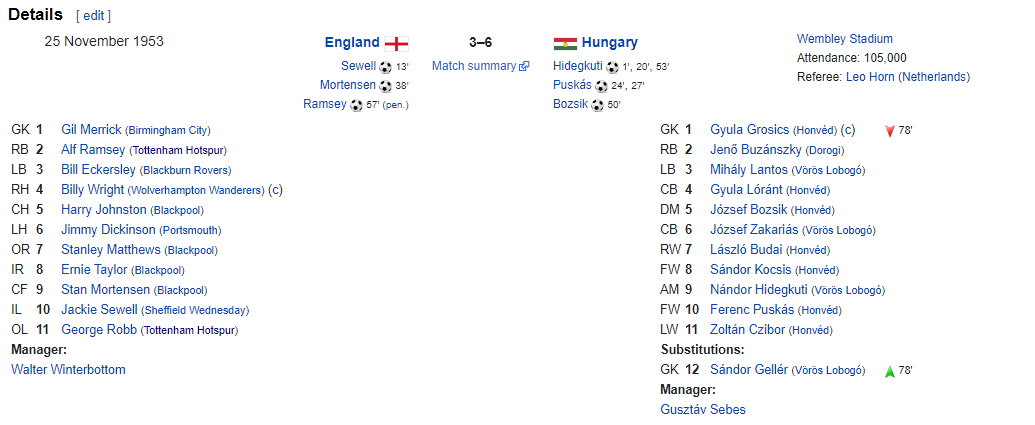
Task: Click the Hungary flag icon
Action: [565, 43]
